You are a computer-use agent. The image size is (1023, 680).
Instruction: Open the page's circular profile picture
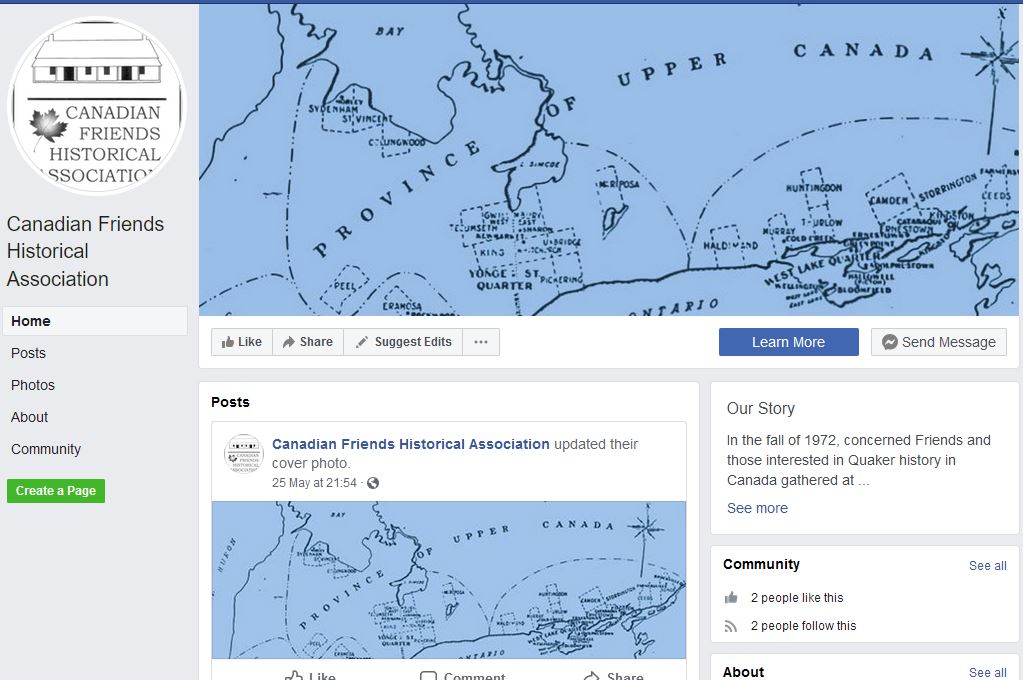pyautogui.click(x=97, y=106)
